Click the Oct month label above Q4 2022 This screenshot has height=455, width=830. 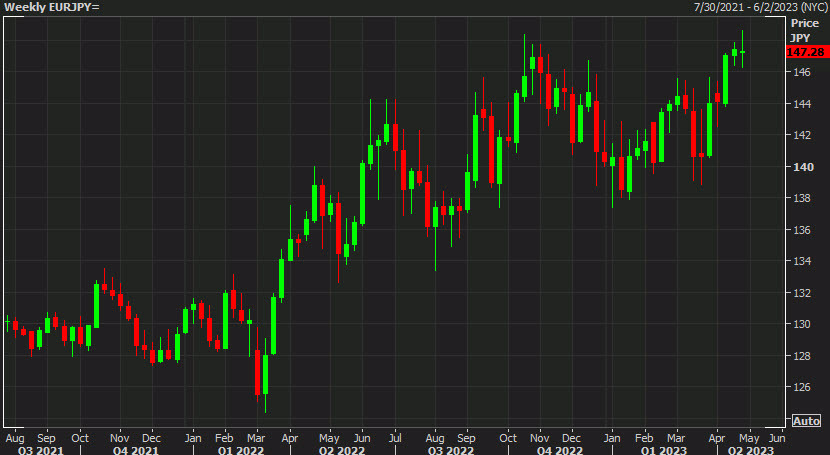508,438
